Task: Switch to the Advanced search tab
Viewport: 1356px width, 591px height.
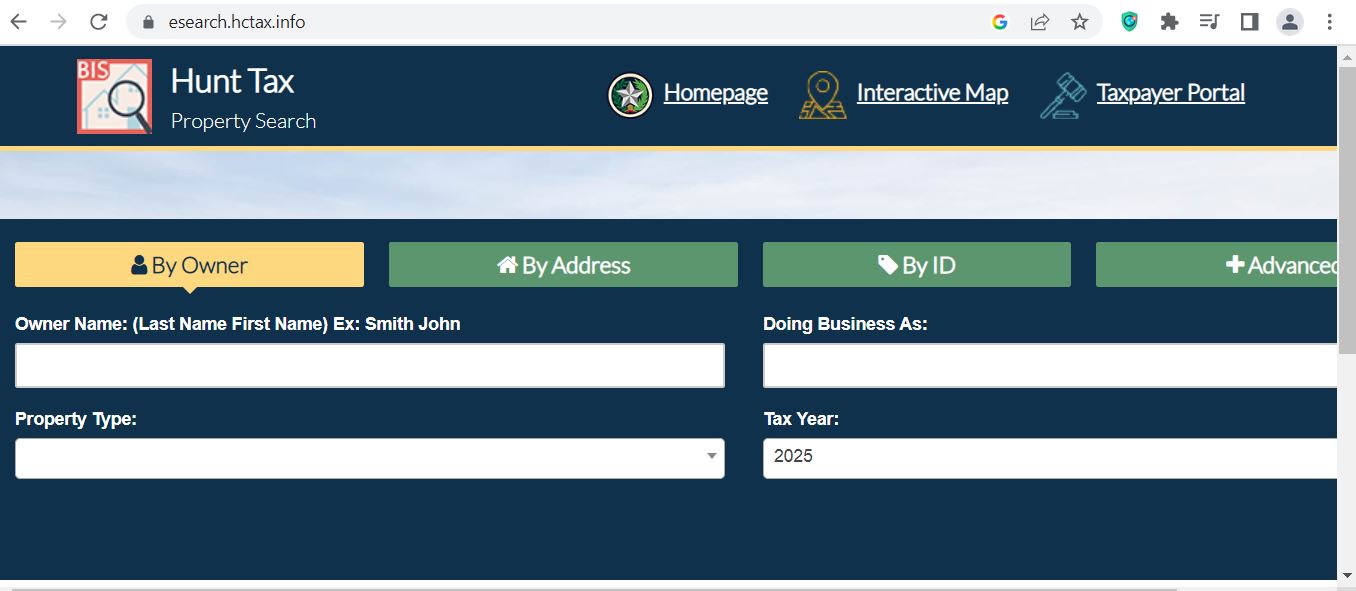Action: [1217, 265]
